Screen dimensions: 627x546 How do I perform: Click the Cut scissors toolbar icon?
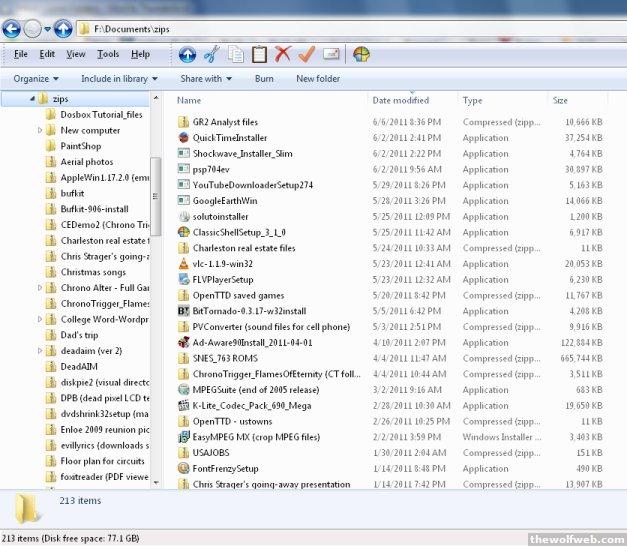[211, 54]
